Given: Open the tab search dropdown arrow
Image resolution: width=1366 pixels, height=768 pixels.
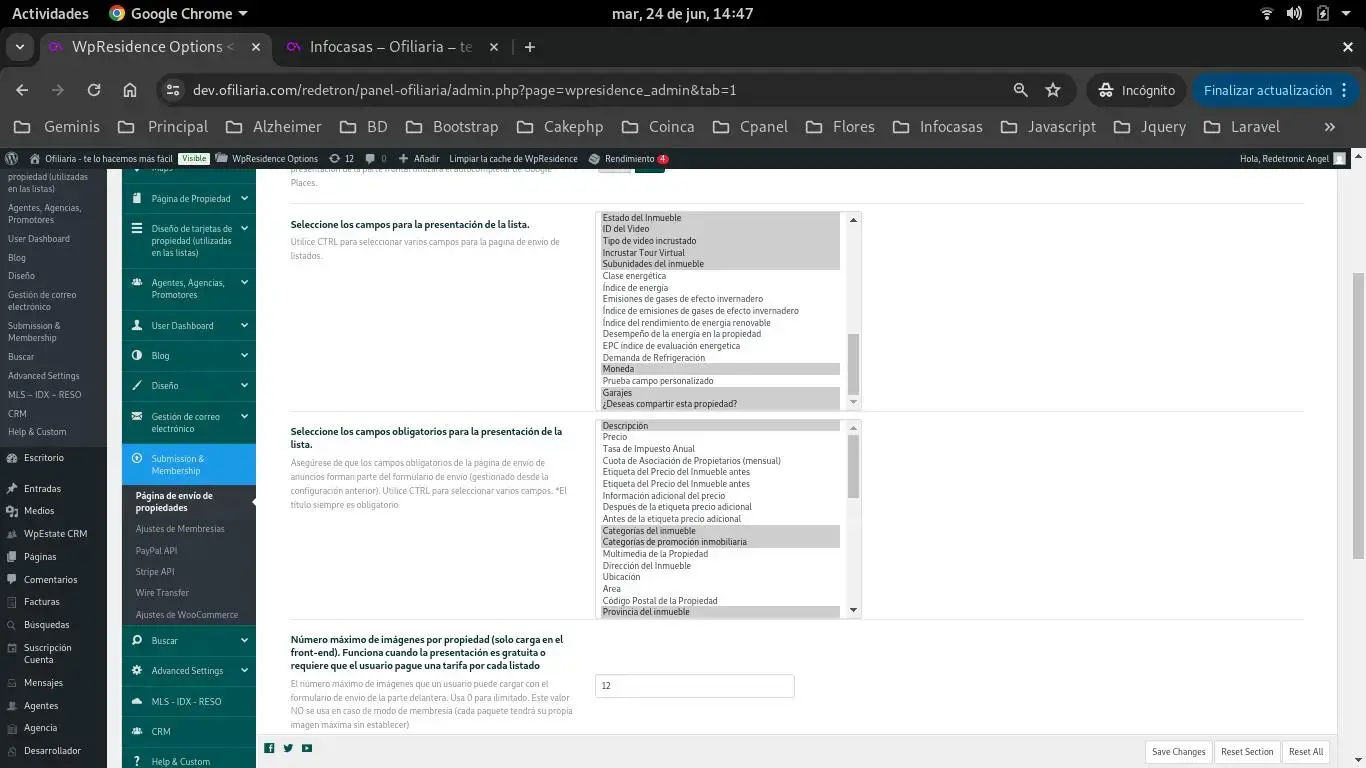Looking at the screenshot, I should [20, 47].
